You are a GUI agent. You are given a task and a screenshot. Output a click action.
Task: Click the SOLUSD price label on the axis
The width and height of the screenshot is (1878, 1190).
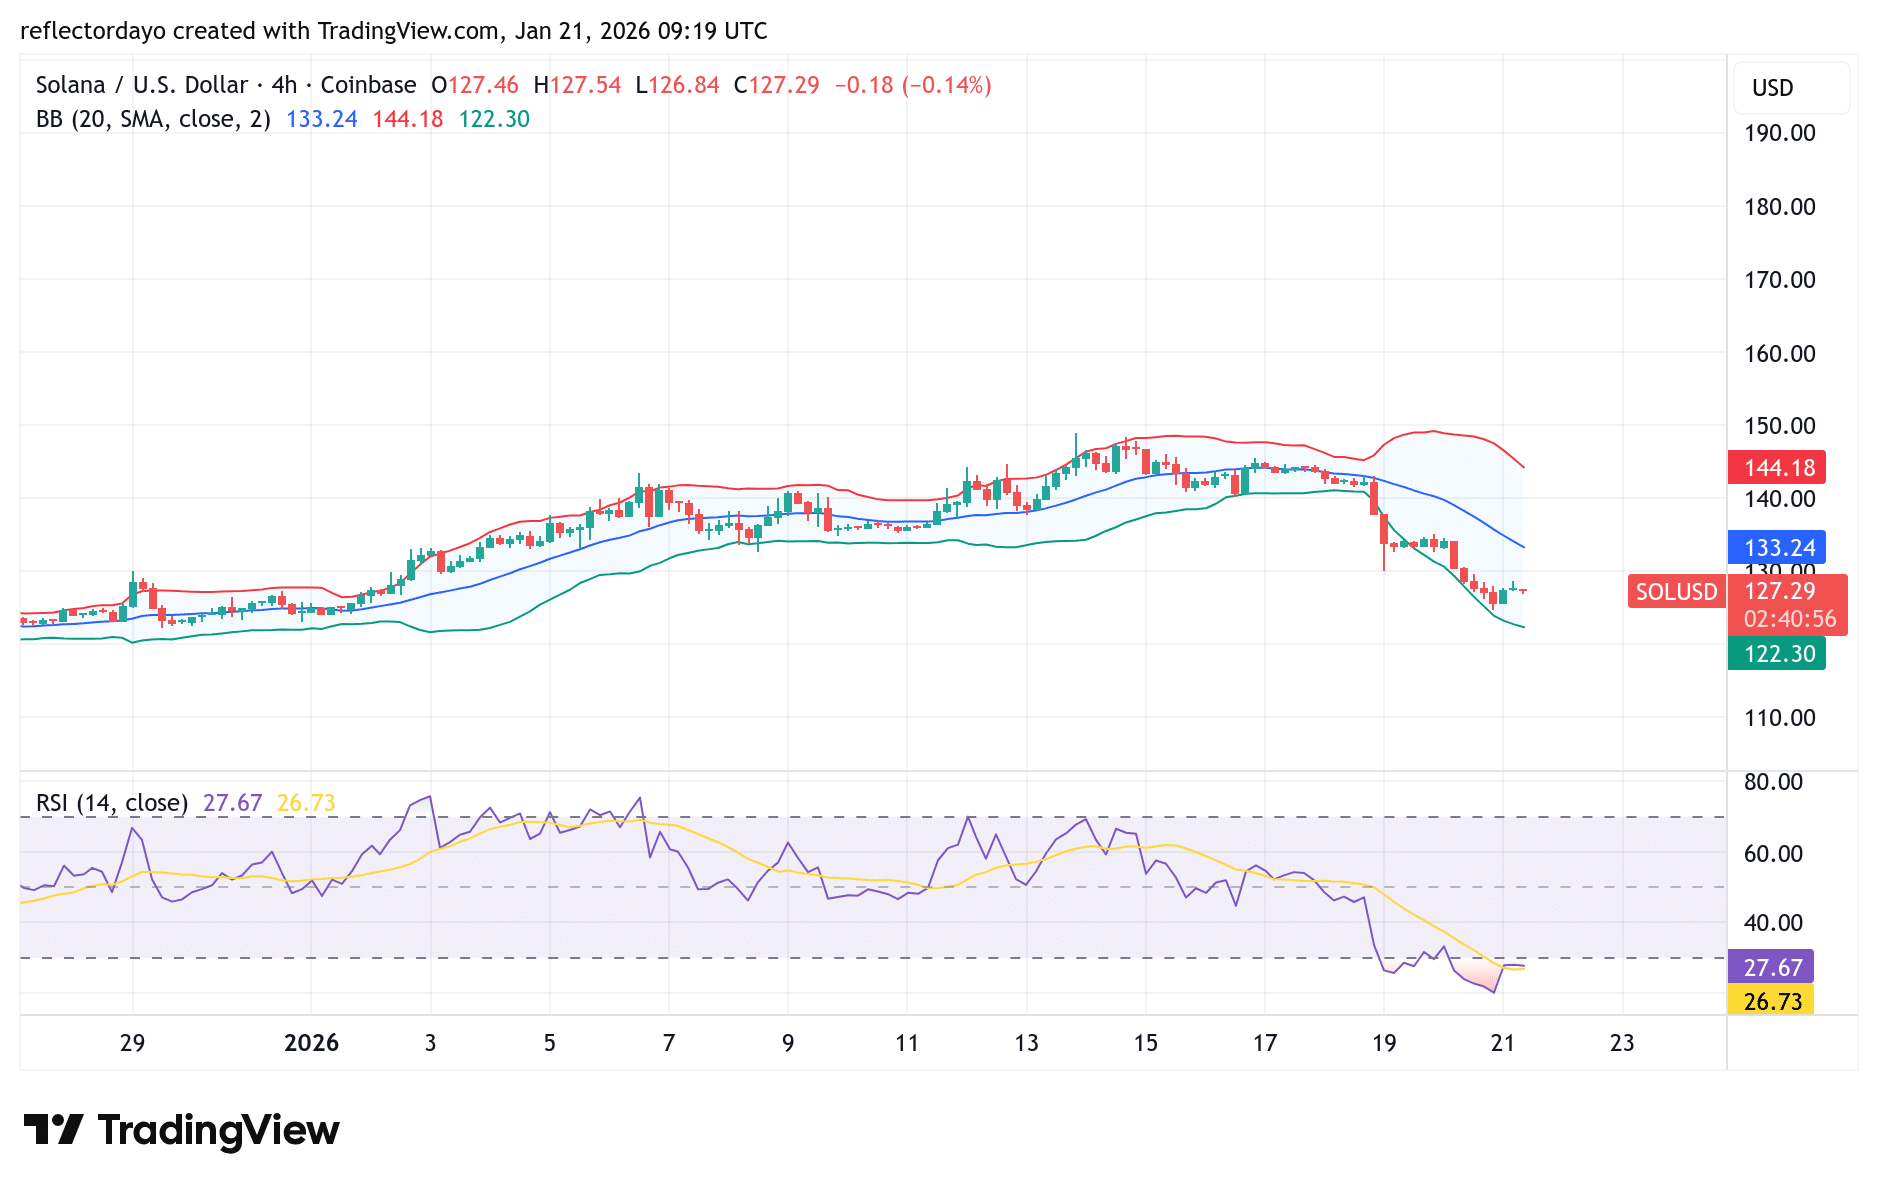point(1676,592)
